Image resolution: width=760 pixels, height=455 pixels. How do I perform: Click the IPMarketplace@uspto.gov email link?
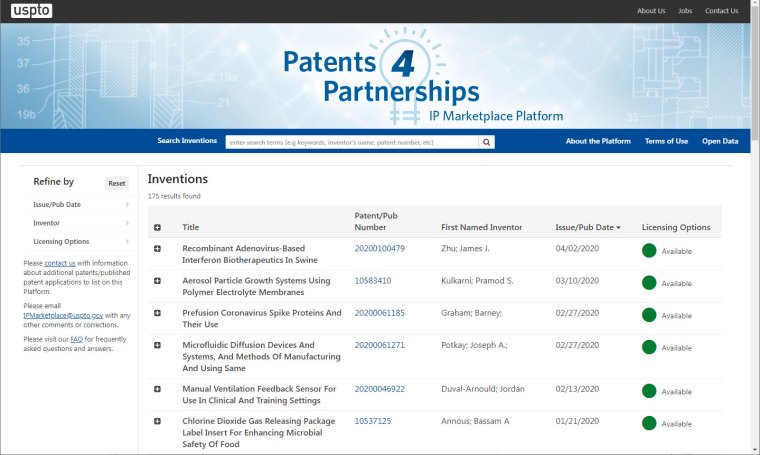coord(63,315)
